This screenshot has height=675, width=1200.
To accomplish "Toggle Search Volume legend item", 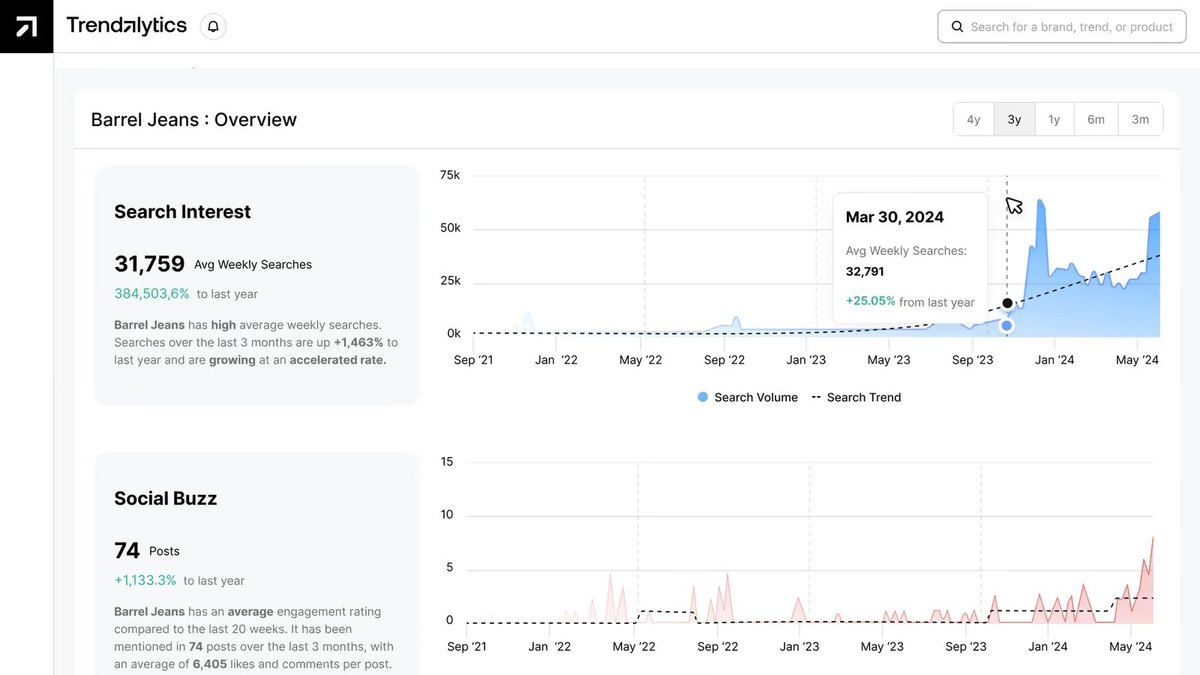I will 747,397.
